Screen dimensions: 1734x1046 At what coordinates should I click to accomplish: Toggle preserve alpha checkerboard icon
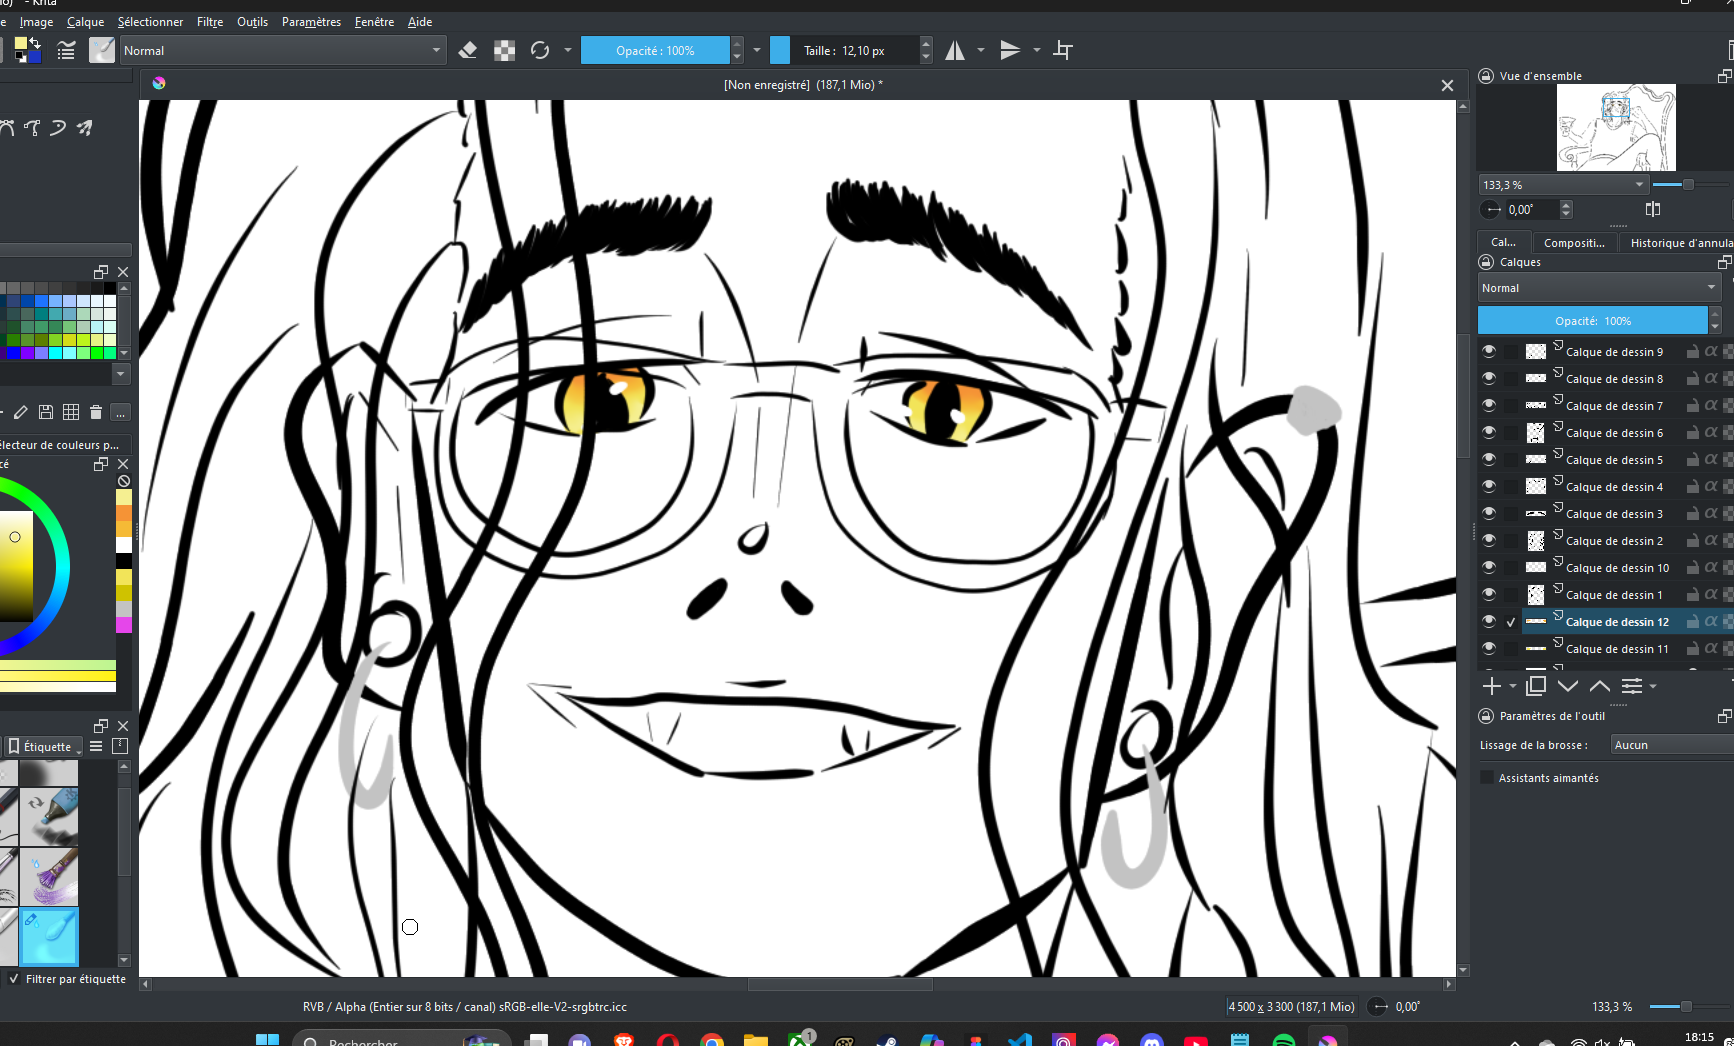click(504, 50)
